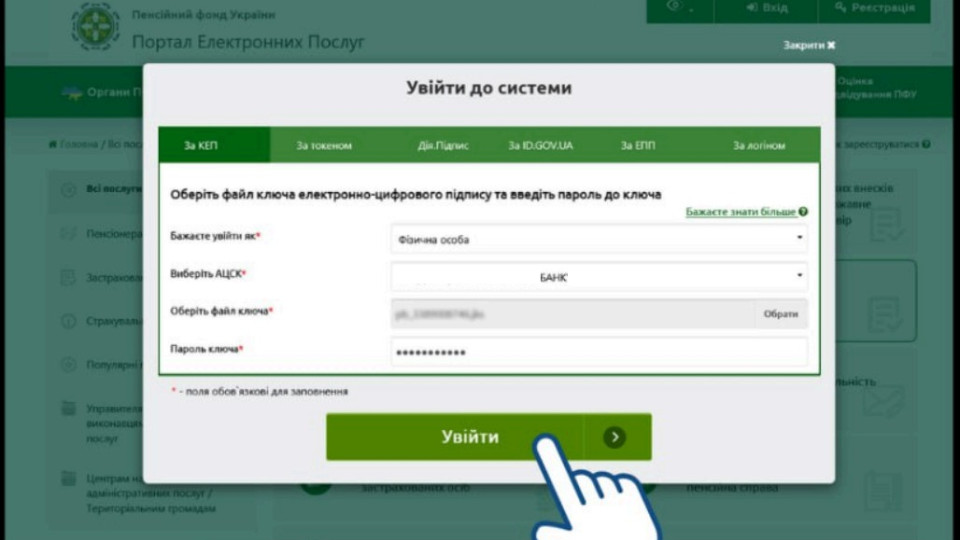960x540 pixels.
Task: Click the Пенсіонера sidebar row icon
Action: click(x=68, y=234)
